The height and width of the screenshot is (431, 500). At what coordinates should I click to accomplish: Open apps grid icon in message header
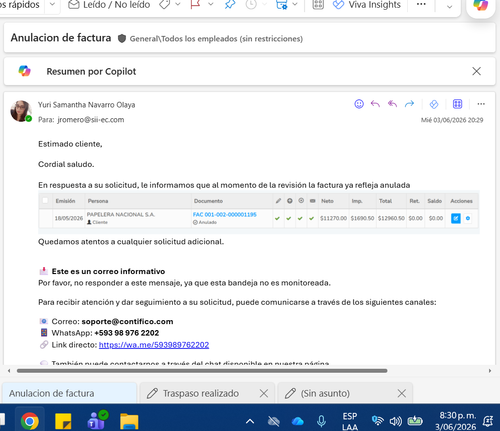(457, 104)
